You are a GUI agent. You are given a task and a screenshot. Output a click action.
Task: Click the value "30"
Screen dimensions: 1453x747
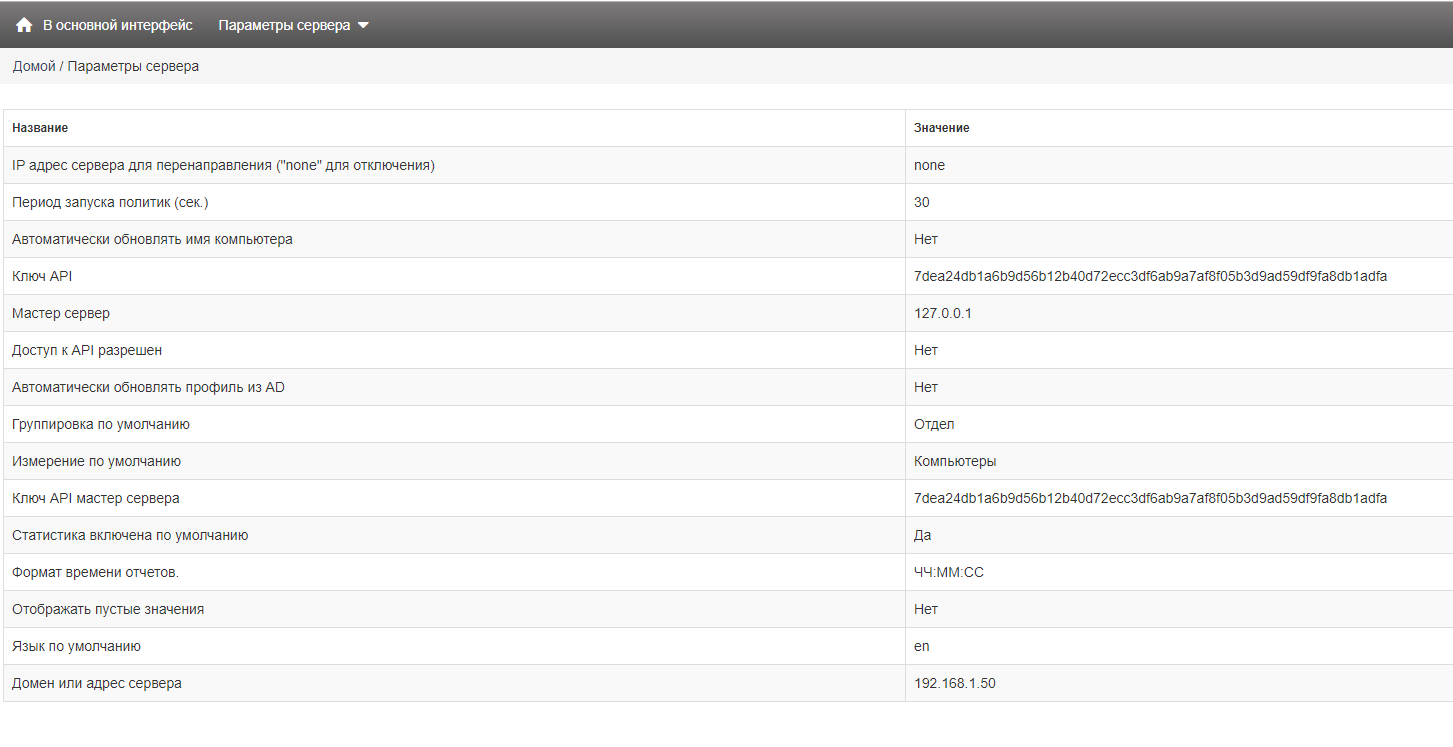click(x=921, y=202)
